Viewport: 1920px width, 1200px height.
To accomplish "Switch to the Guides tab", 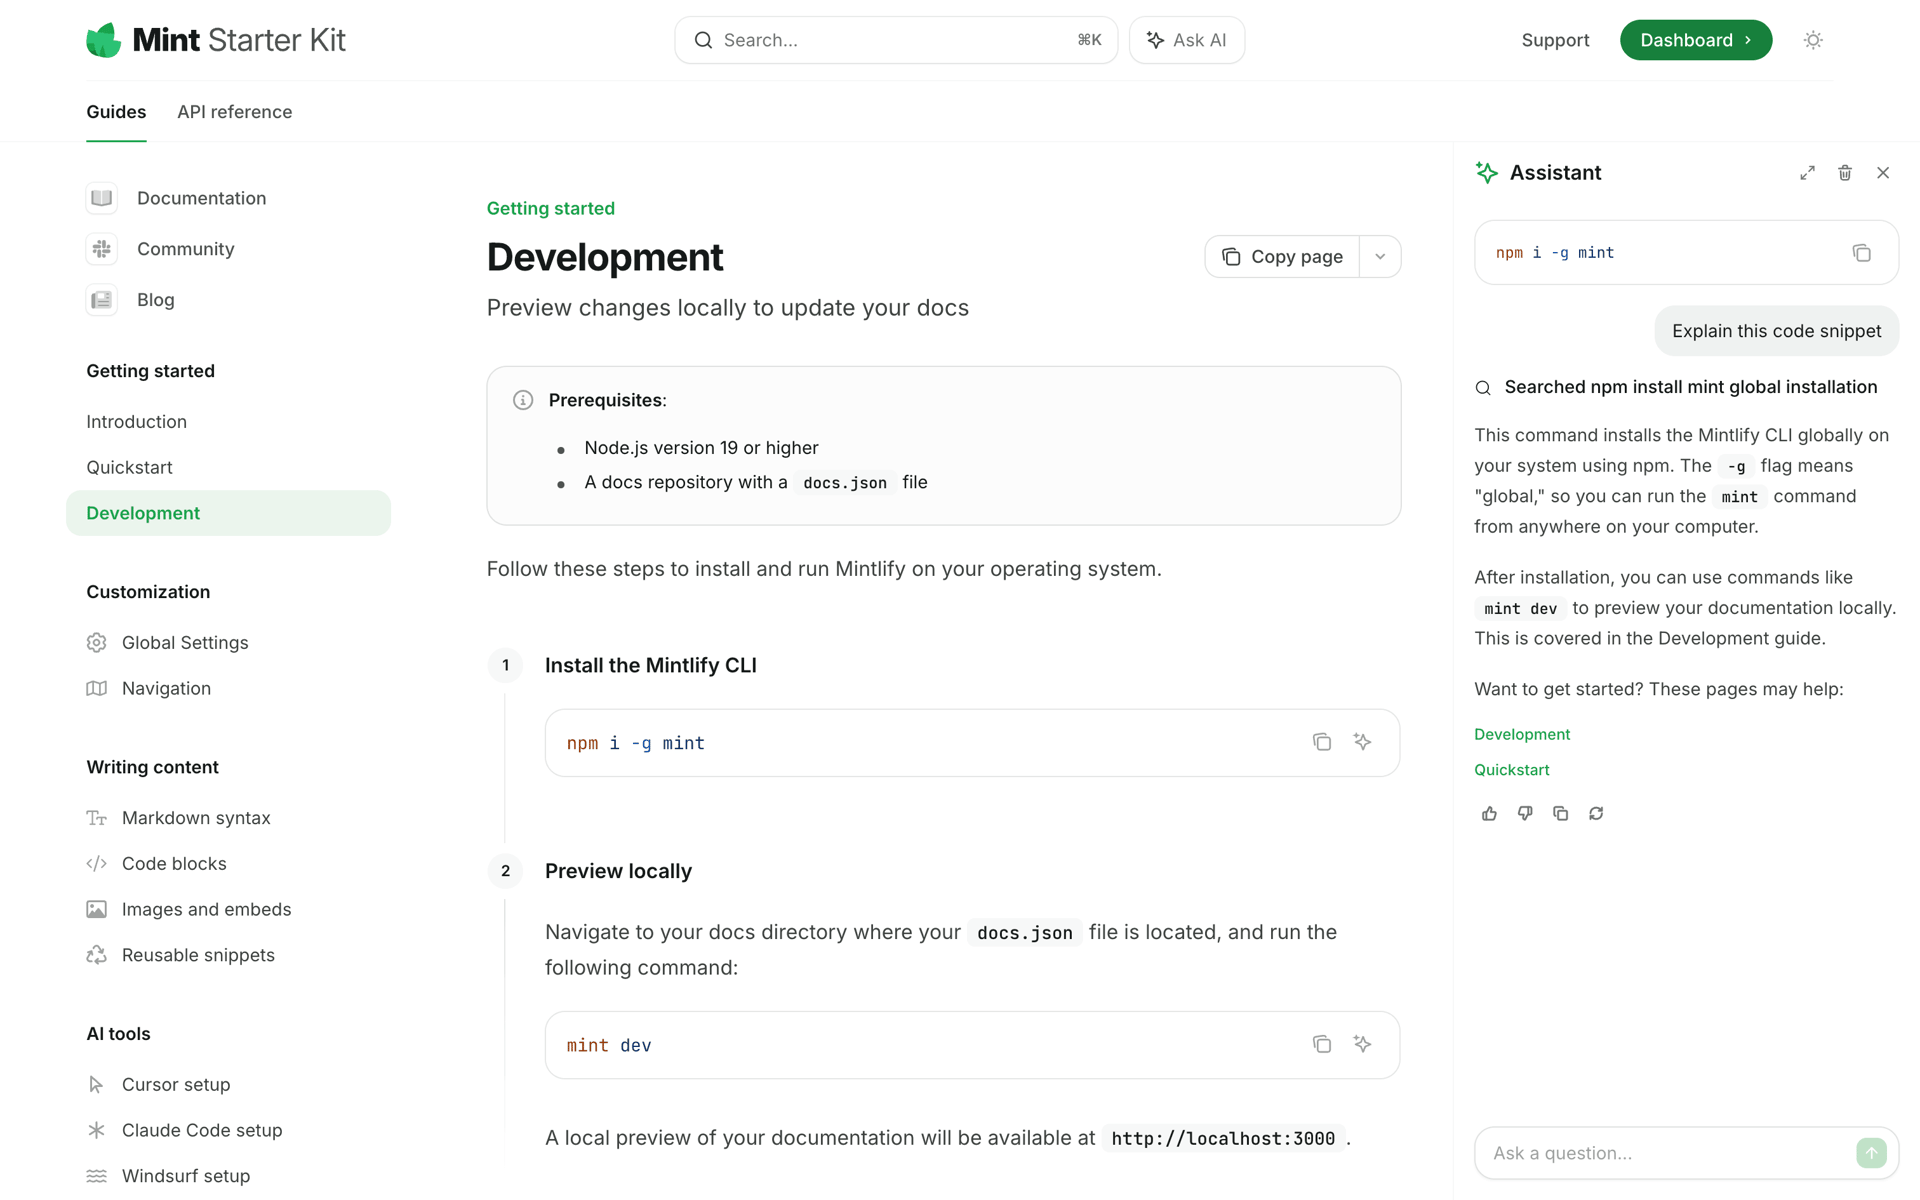I will tap(116, 112).
